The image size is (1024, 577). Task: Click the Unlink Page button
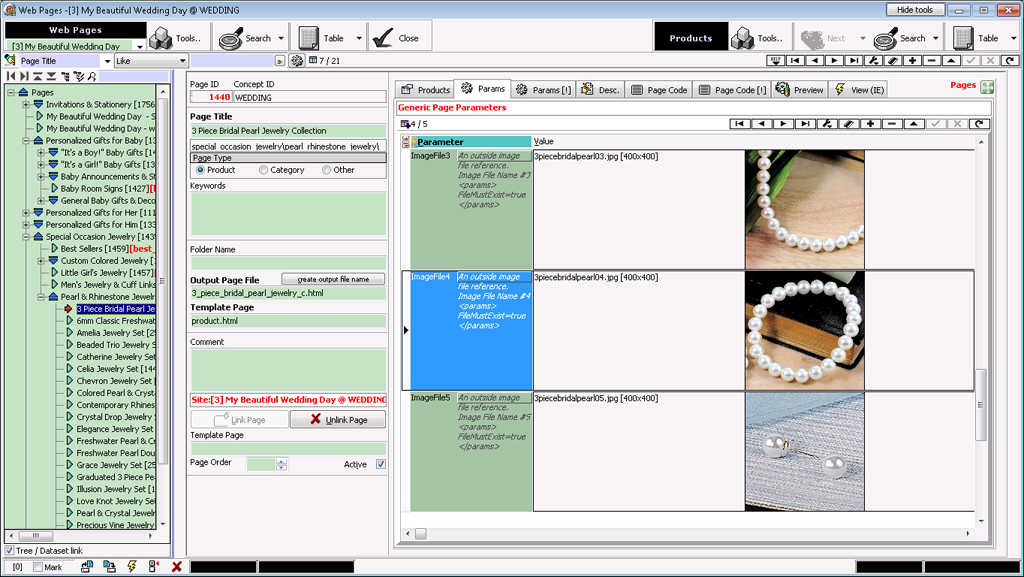tap(338, 420)
